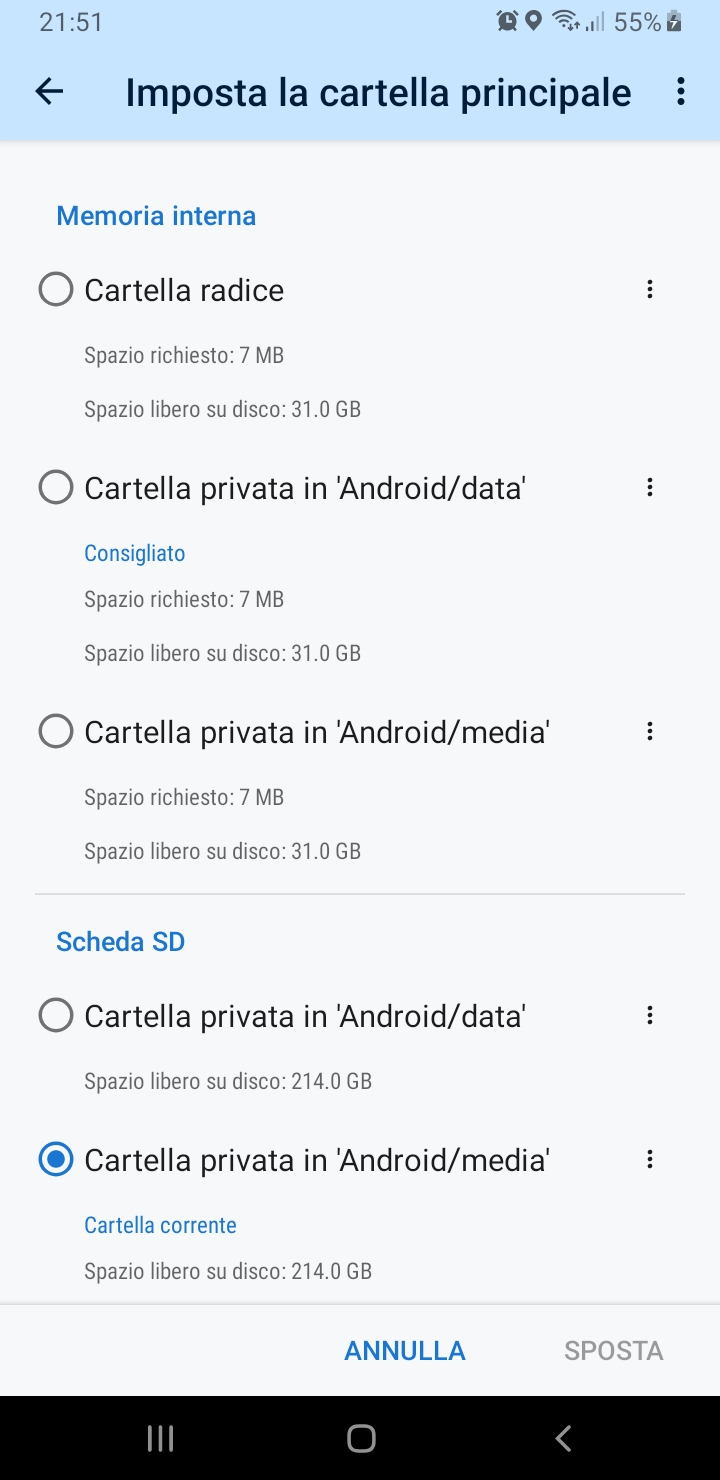The image size is (720, 1480).
Task: Tap the Scheda SD section header
Action: pyautogui.click(x=121, y=942)
